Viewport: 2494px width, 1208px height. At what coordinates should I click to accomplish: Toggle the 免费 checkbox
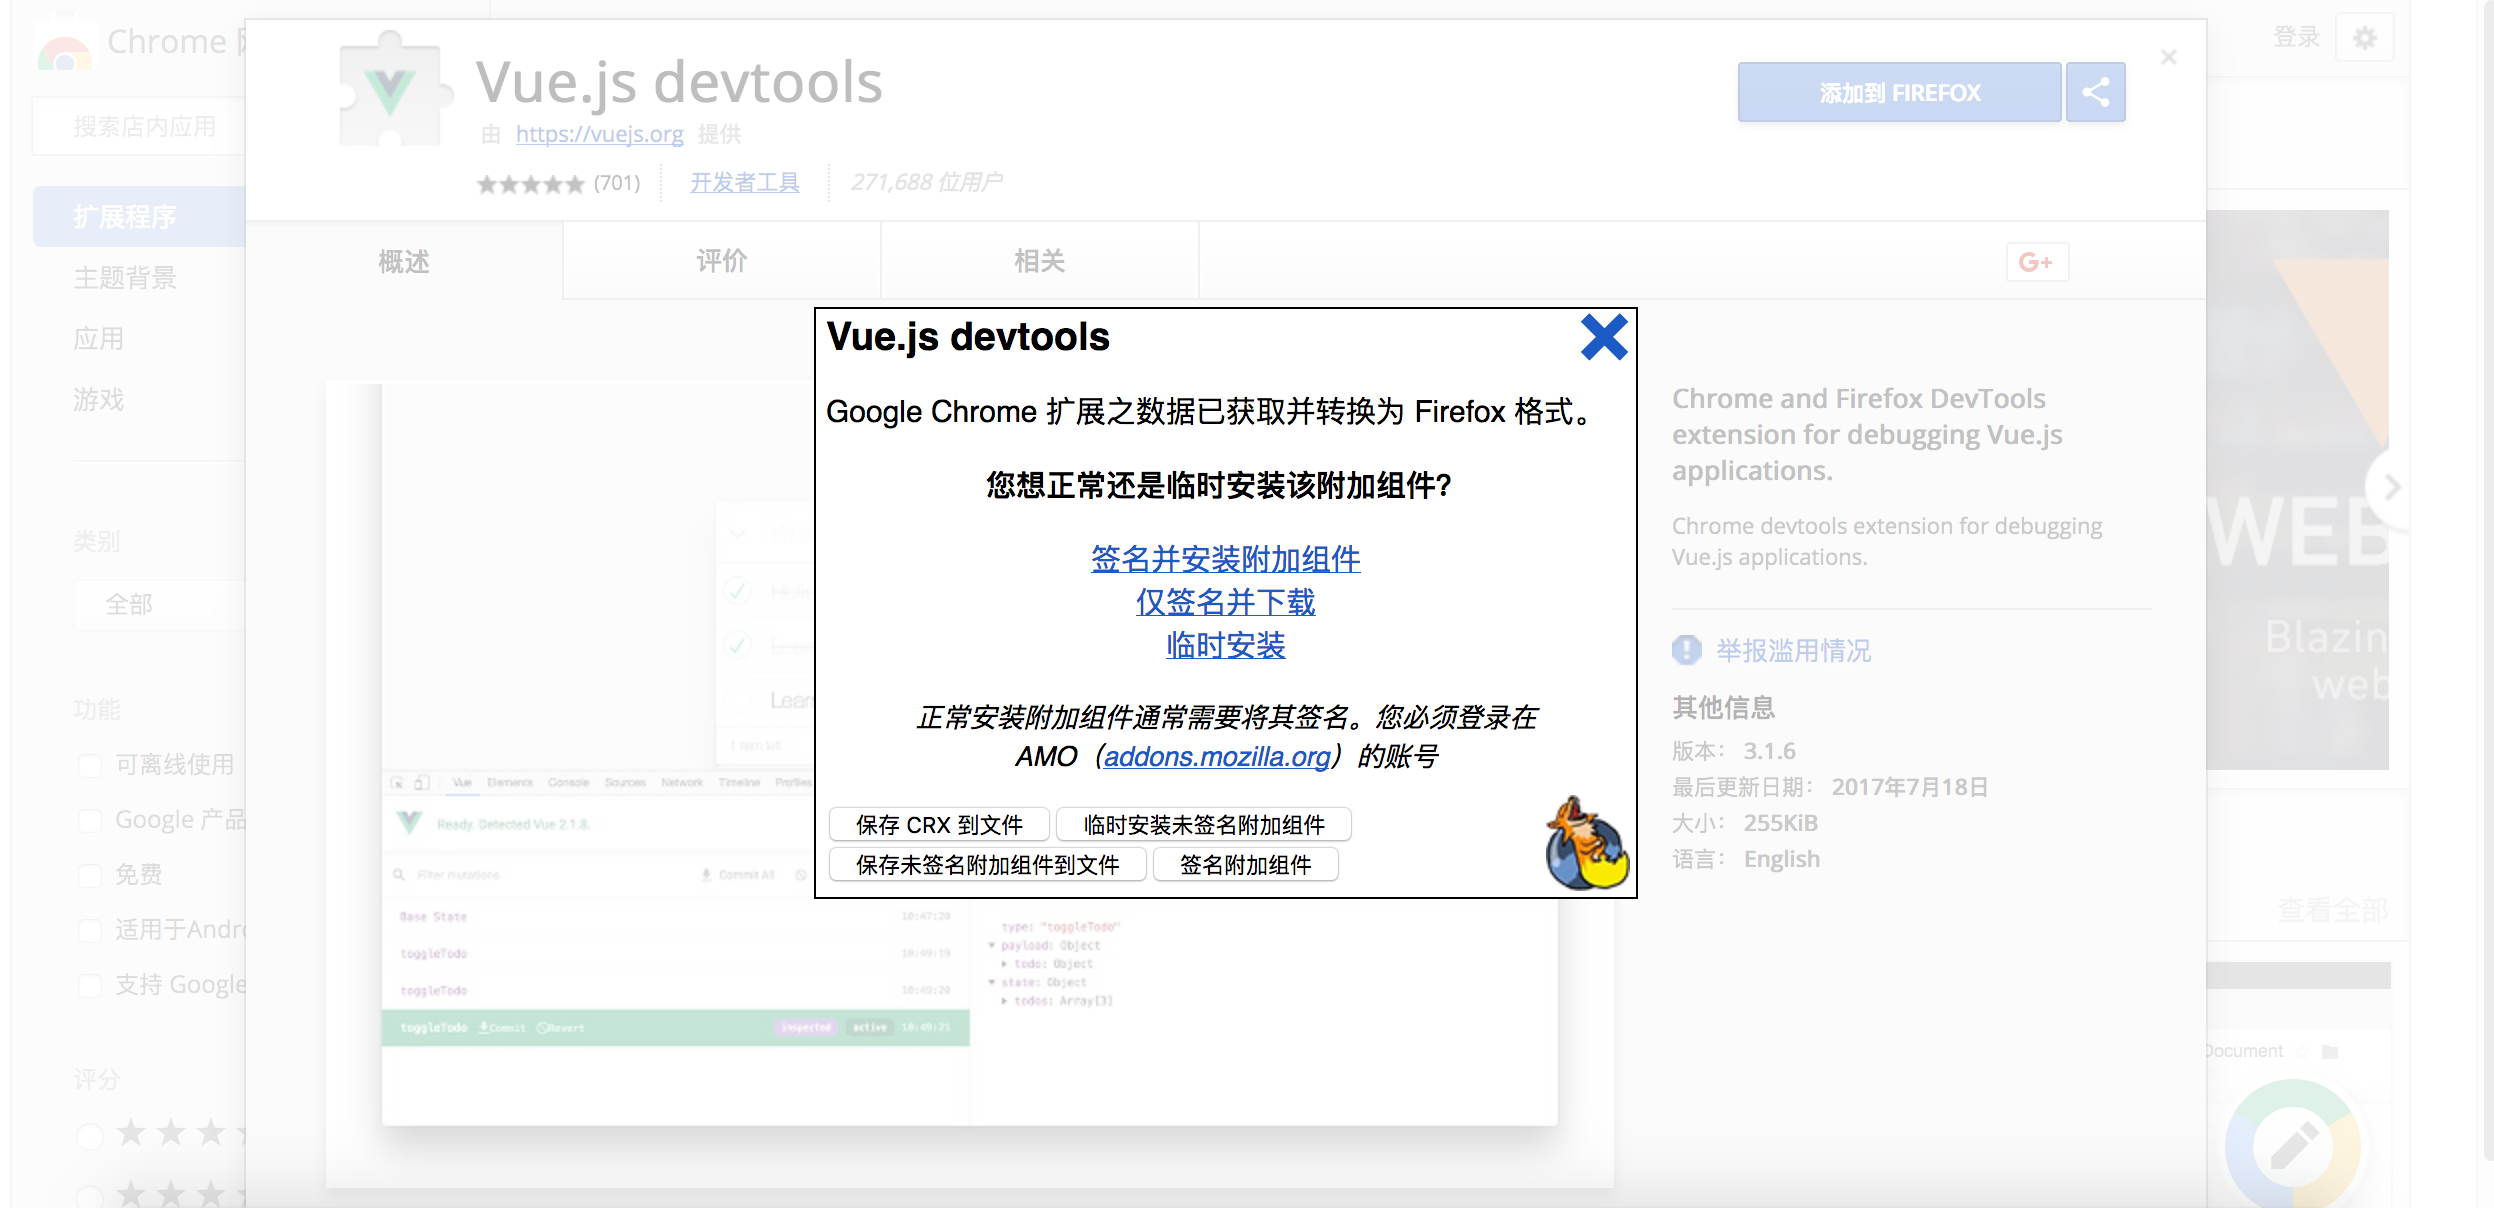point(90,876)
